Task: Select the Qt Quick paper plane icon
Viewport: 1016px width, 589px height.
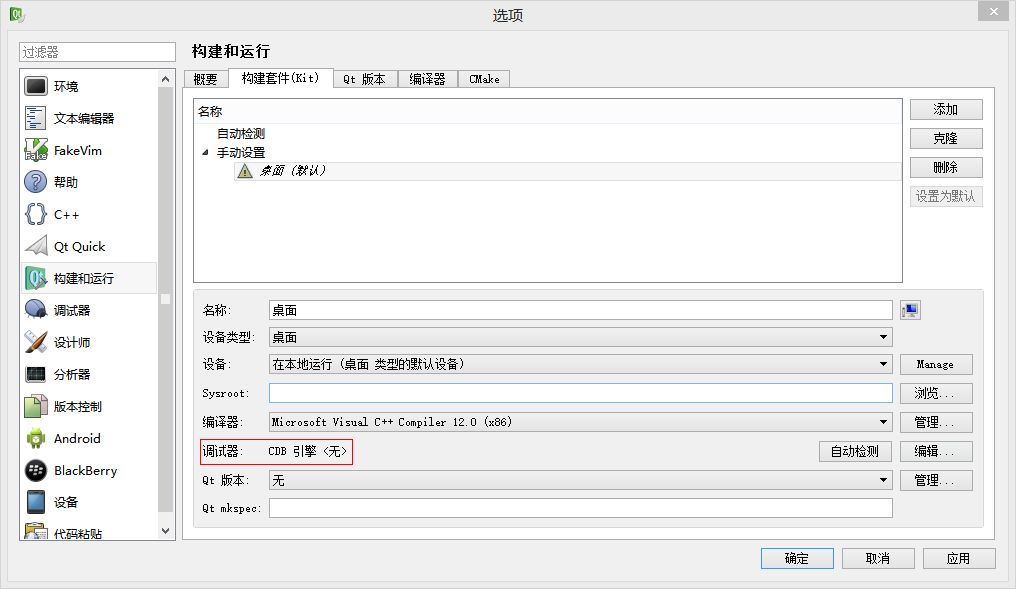Action: point(36,246)
